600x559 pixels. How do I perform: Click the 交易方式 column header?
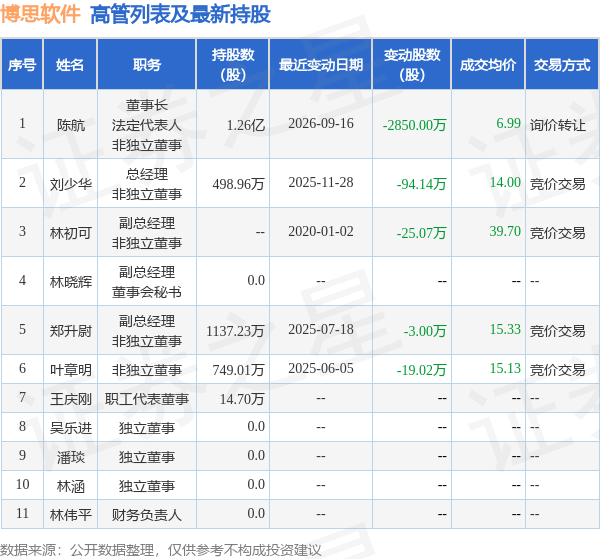562,64
